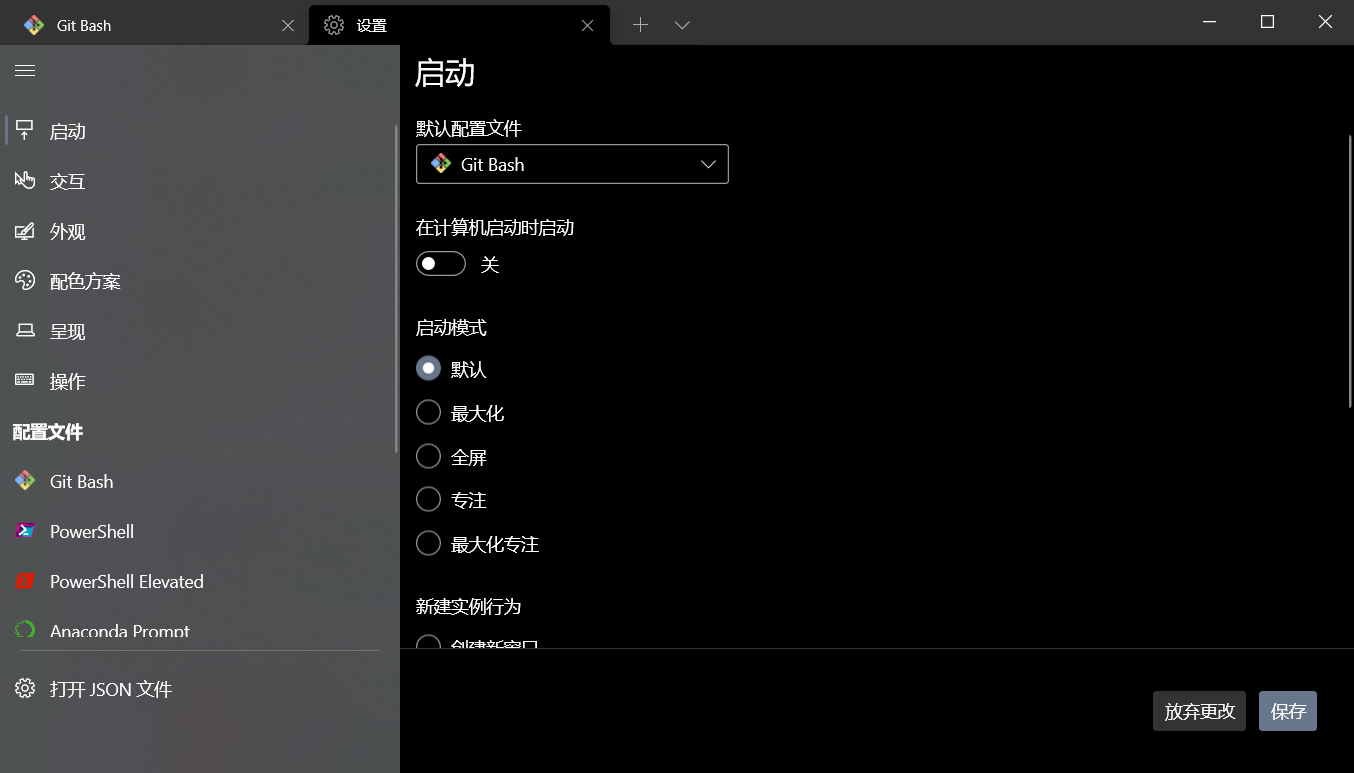Switch to the 设置 tab
Image resolution: width=1354 pixels, height=773 pixels.
[x=460, y=25]
